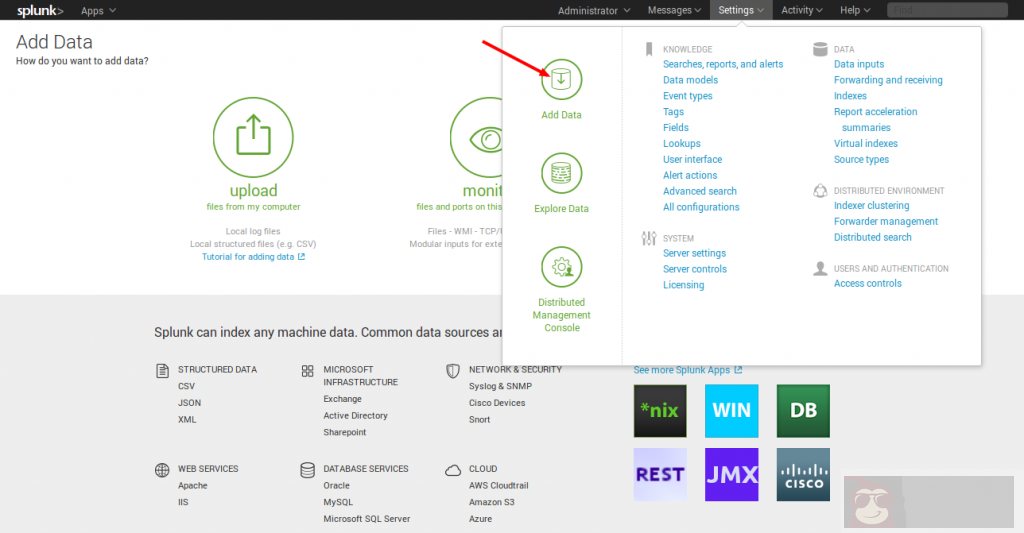Open Data inputs
Screen dimensions: 1024x533
point(859,64)
